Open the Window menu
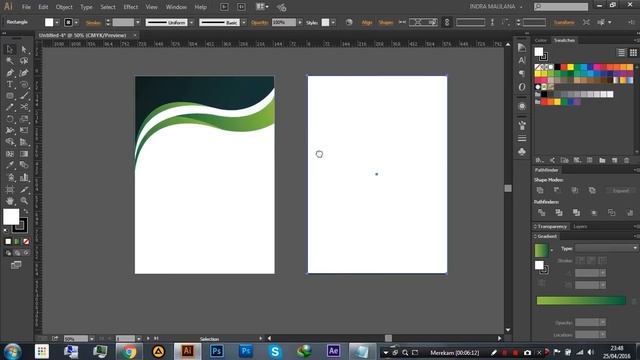The width and height of the screenshot is (640, 360). [176, 7]
